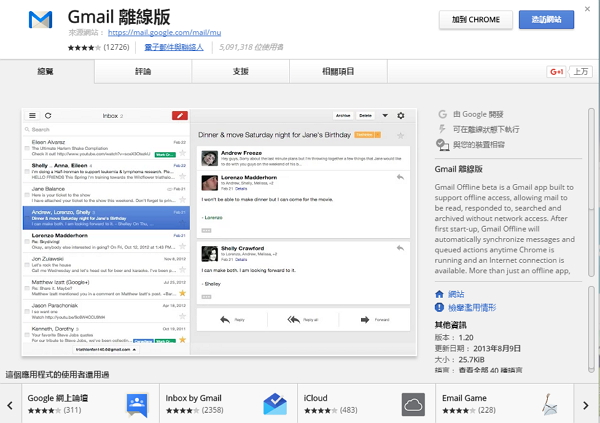The height and width of the screenshot is (423, 600).
Task: Click the Google Groups app icon
Action: [137, 404]
